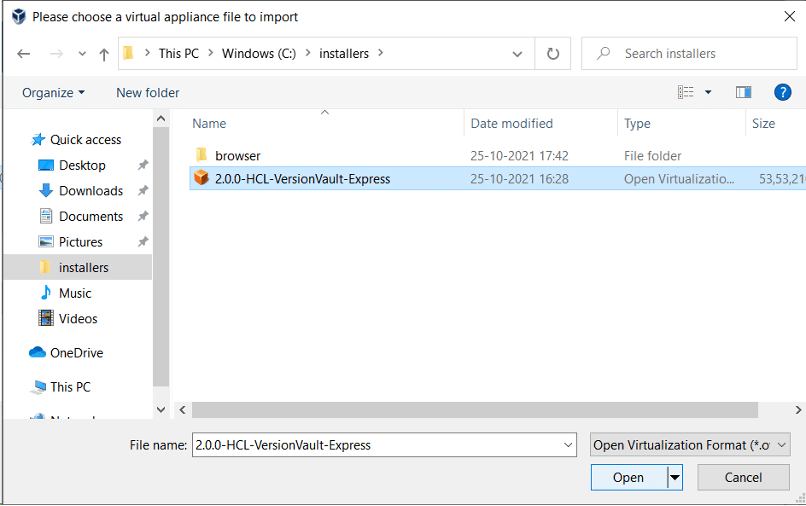Open File name history dropdown
The image size is (806, 506).
(x=568, y=445)
